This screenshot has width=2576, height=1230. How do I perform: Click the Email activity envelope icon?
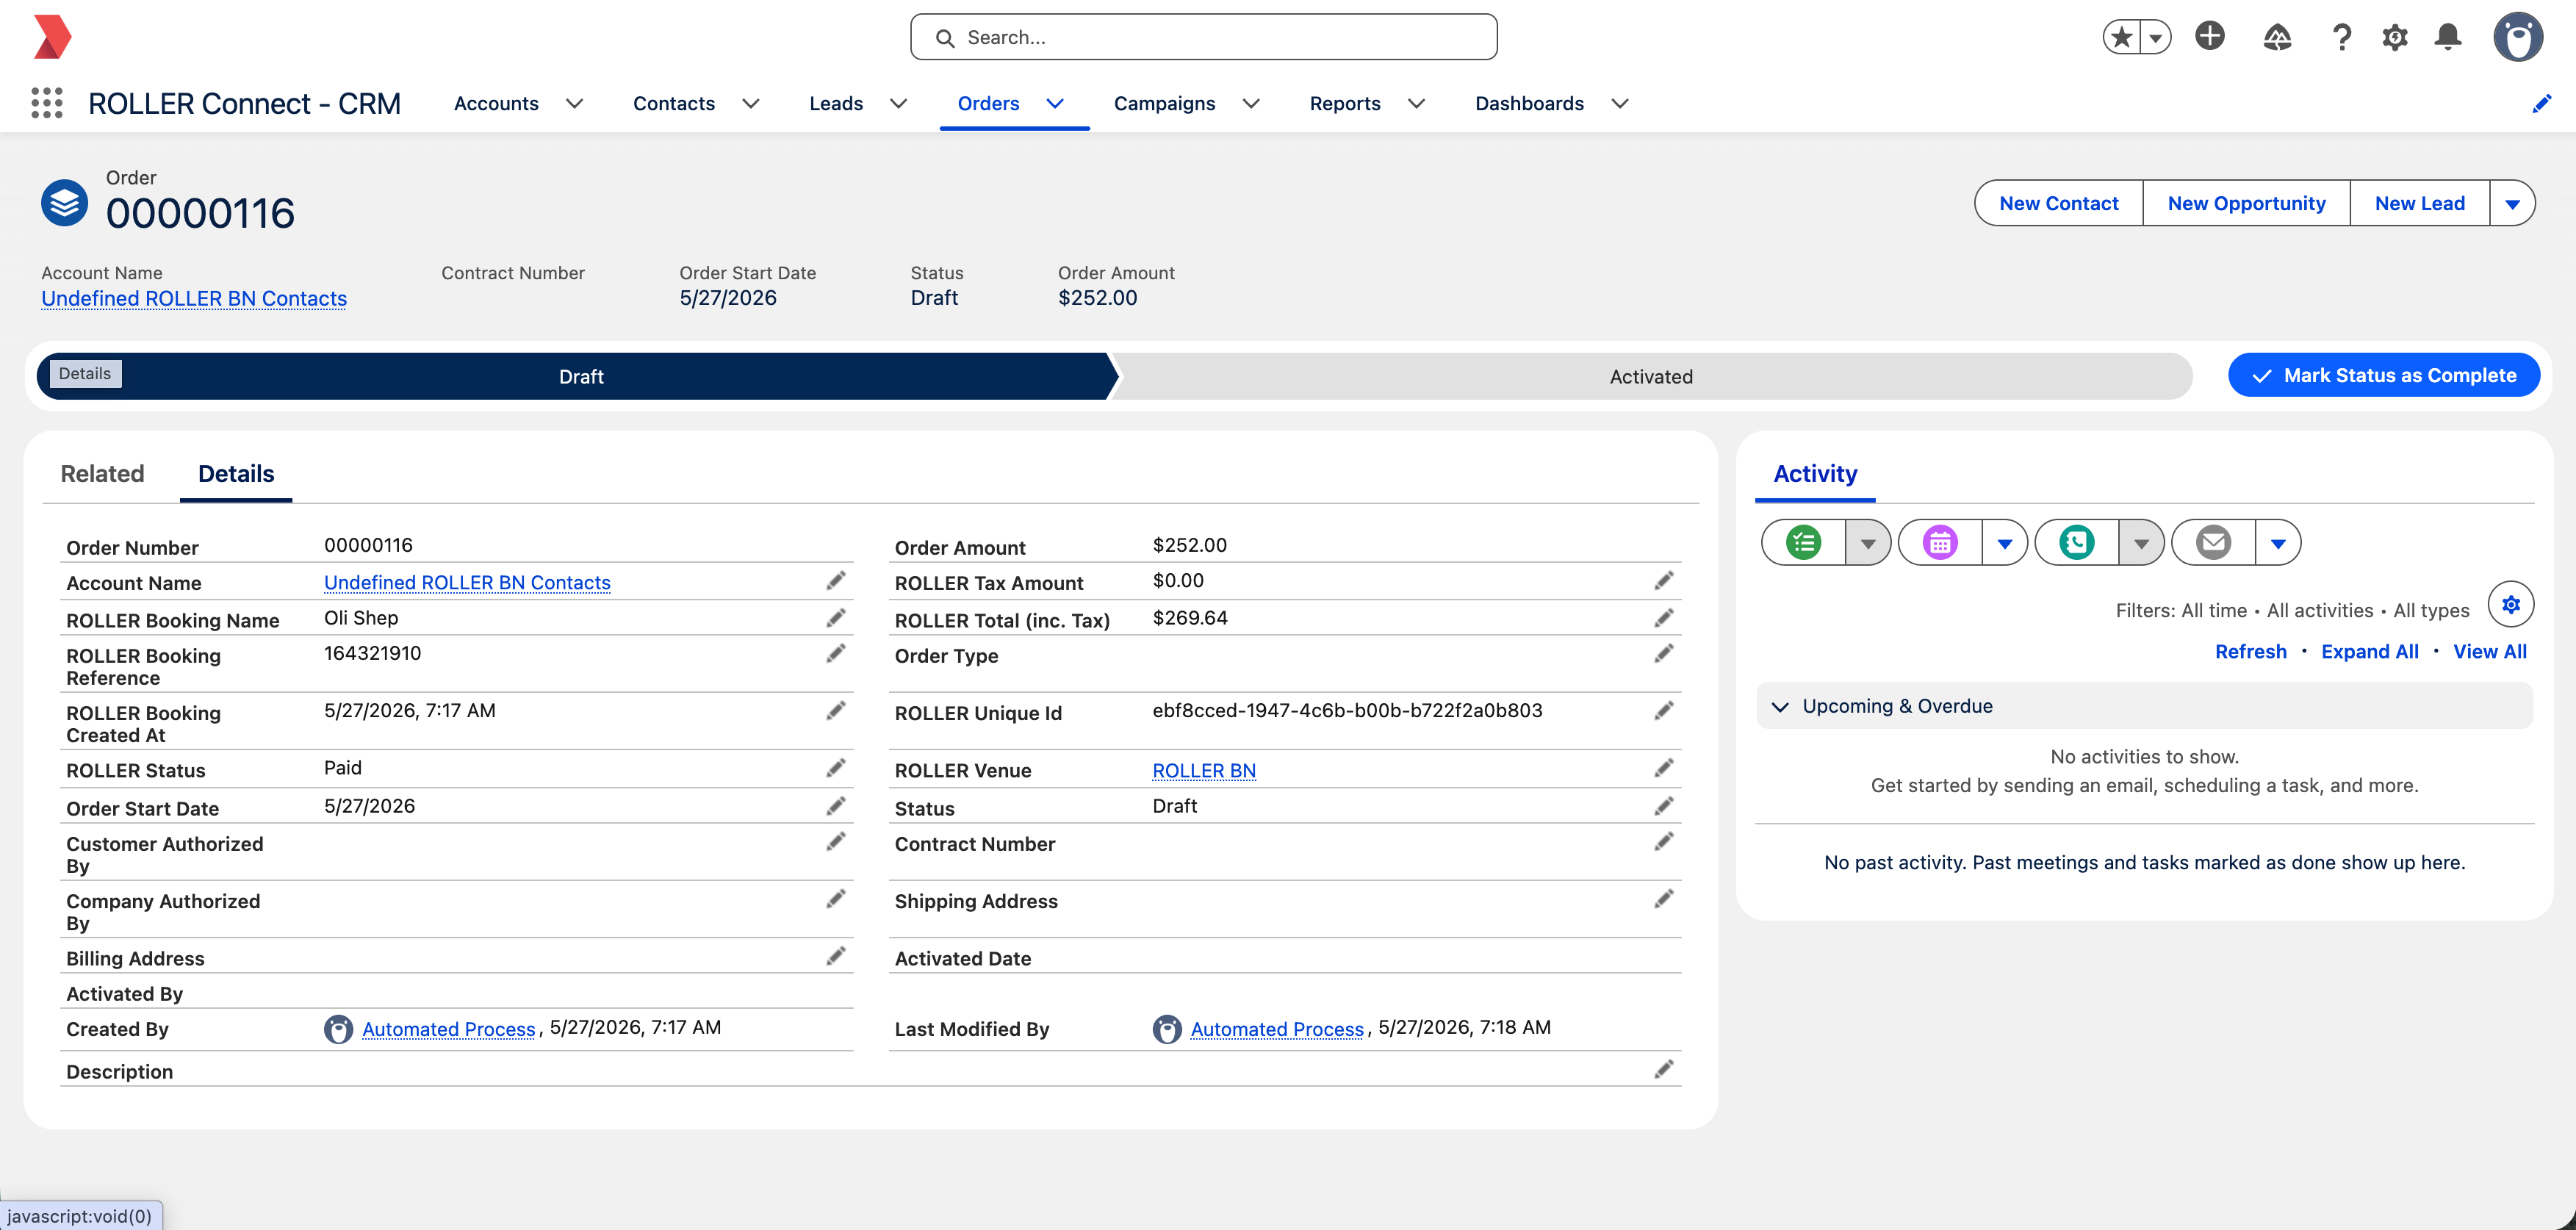click(2213, 543)
